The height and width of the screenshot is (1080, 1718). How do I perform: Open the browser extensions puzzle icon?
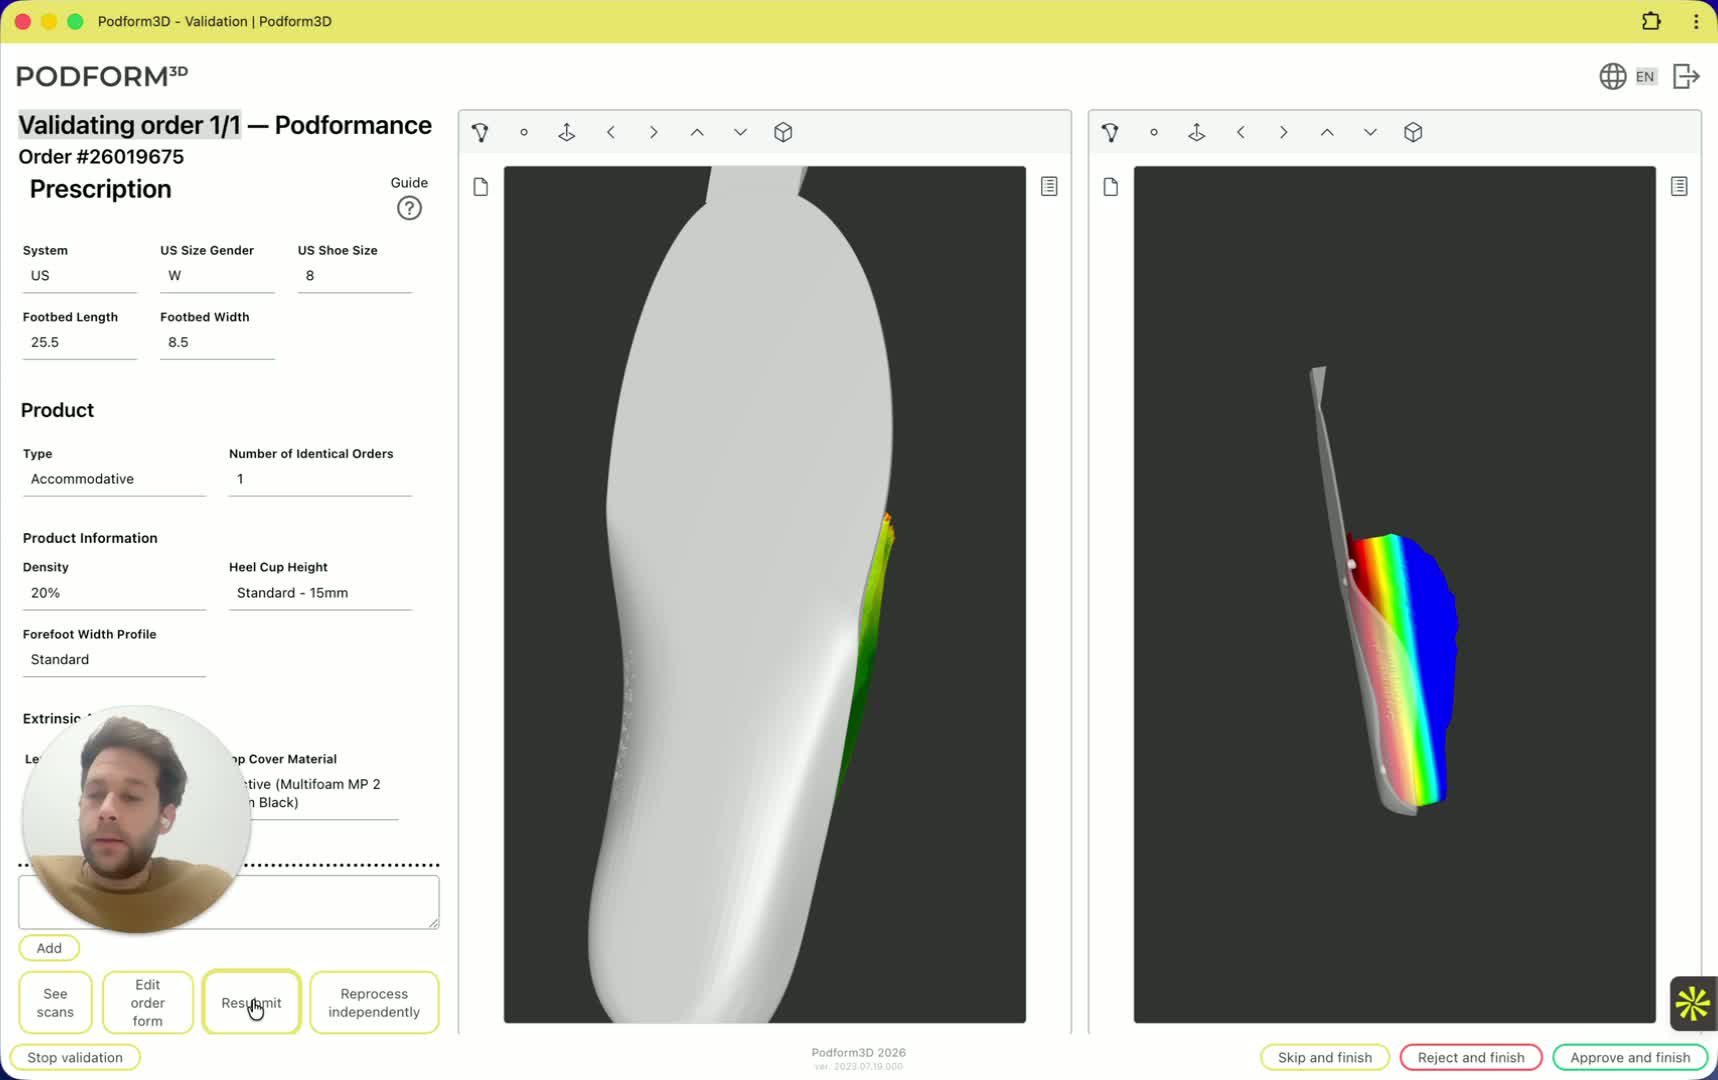(x=1651, y=21)
